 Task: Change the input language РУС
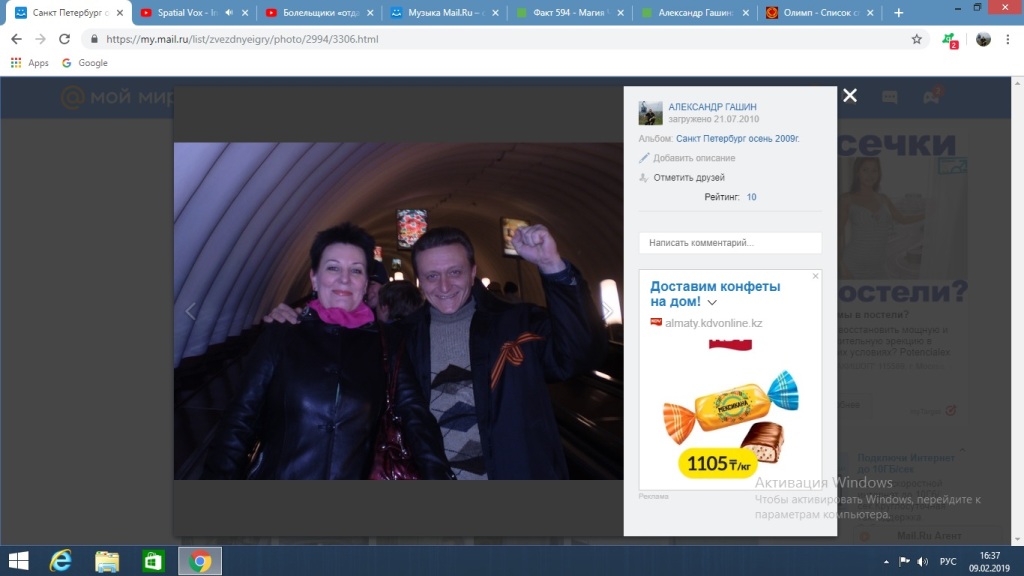[x=948, y=562]
